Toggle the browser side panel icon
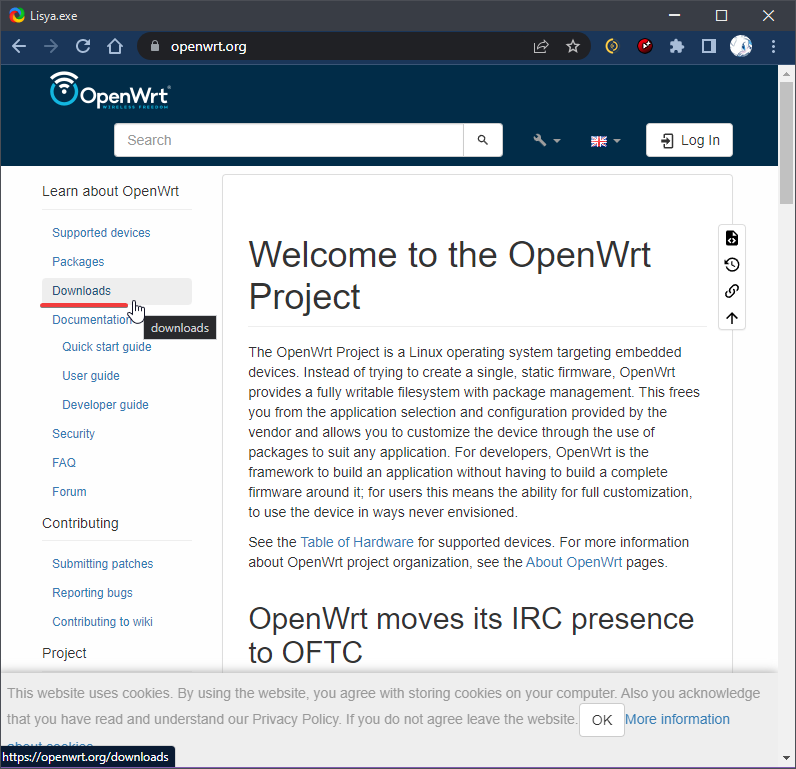796x769 pixels. (709, 47)
